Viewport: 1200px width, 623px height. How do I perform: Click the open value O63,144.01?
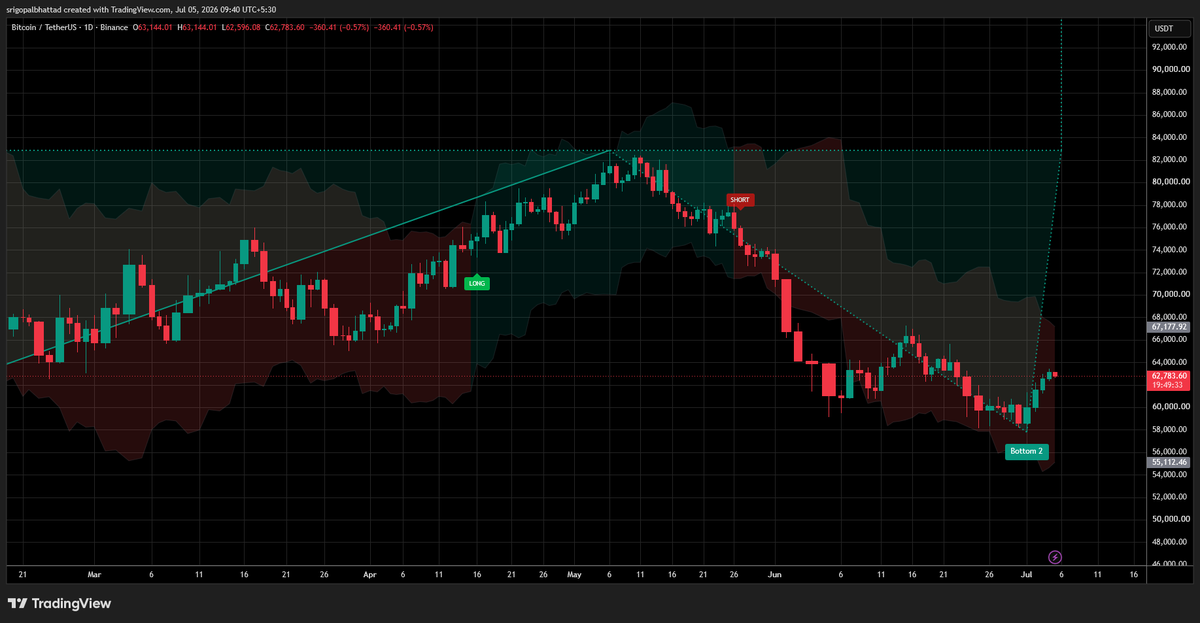click(x=155, y=27)
